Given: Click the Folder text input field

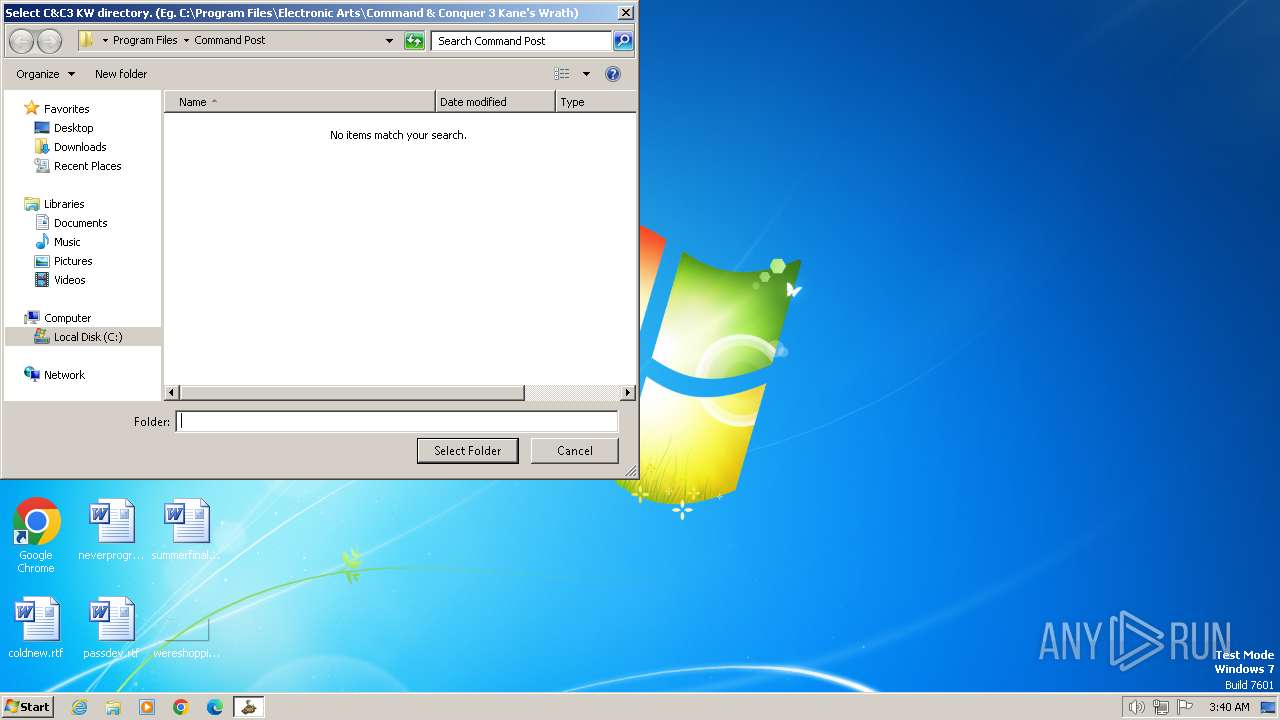Looking at the screenshot, I should 397,422.
